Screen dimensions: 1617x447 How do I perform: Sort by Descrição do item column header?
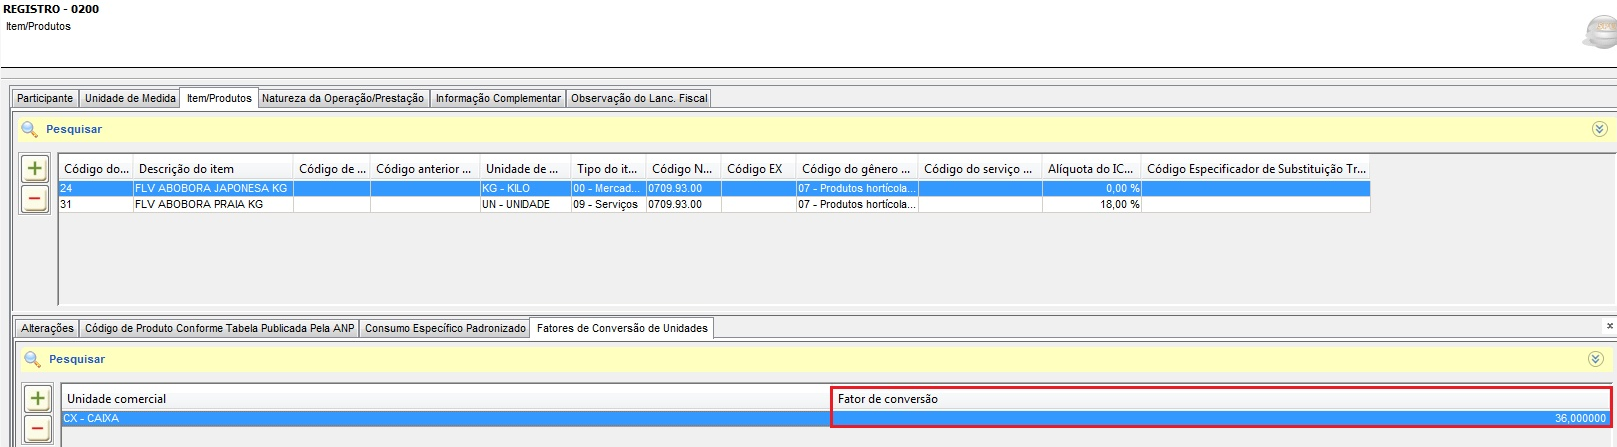click(212, 169)
